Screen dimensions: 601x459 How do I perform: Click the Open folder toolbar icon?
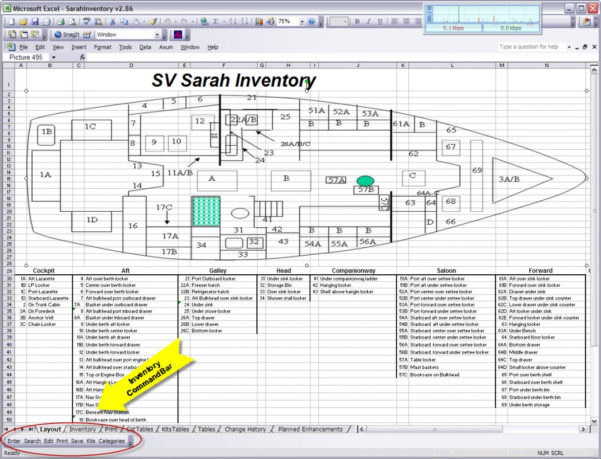23,20
